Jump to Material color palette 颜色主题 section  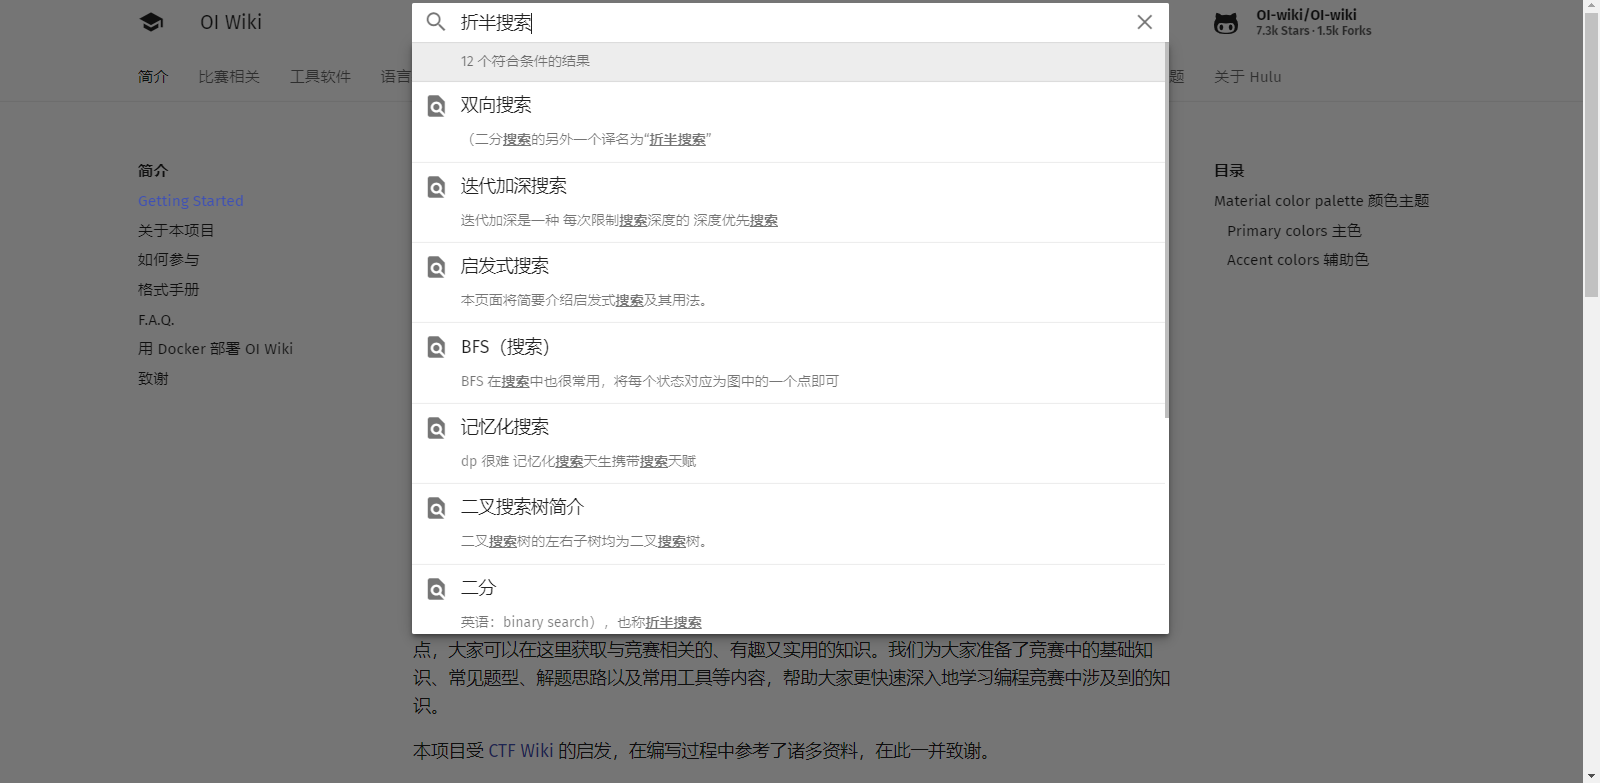tap(1321, 201)
